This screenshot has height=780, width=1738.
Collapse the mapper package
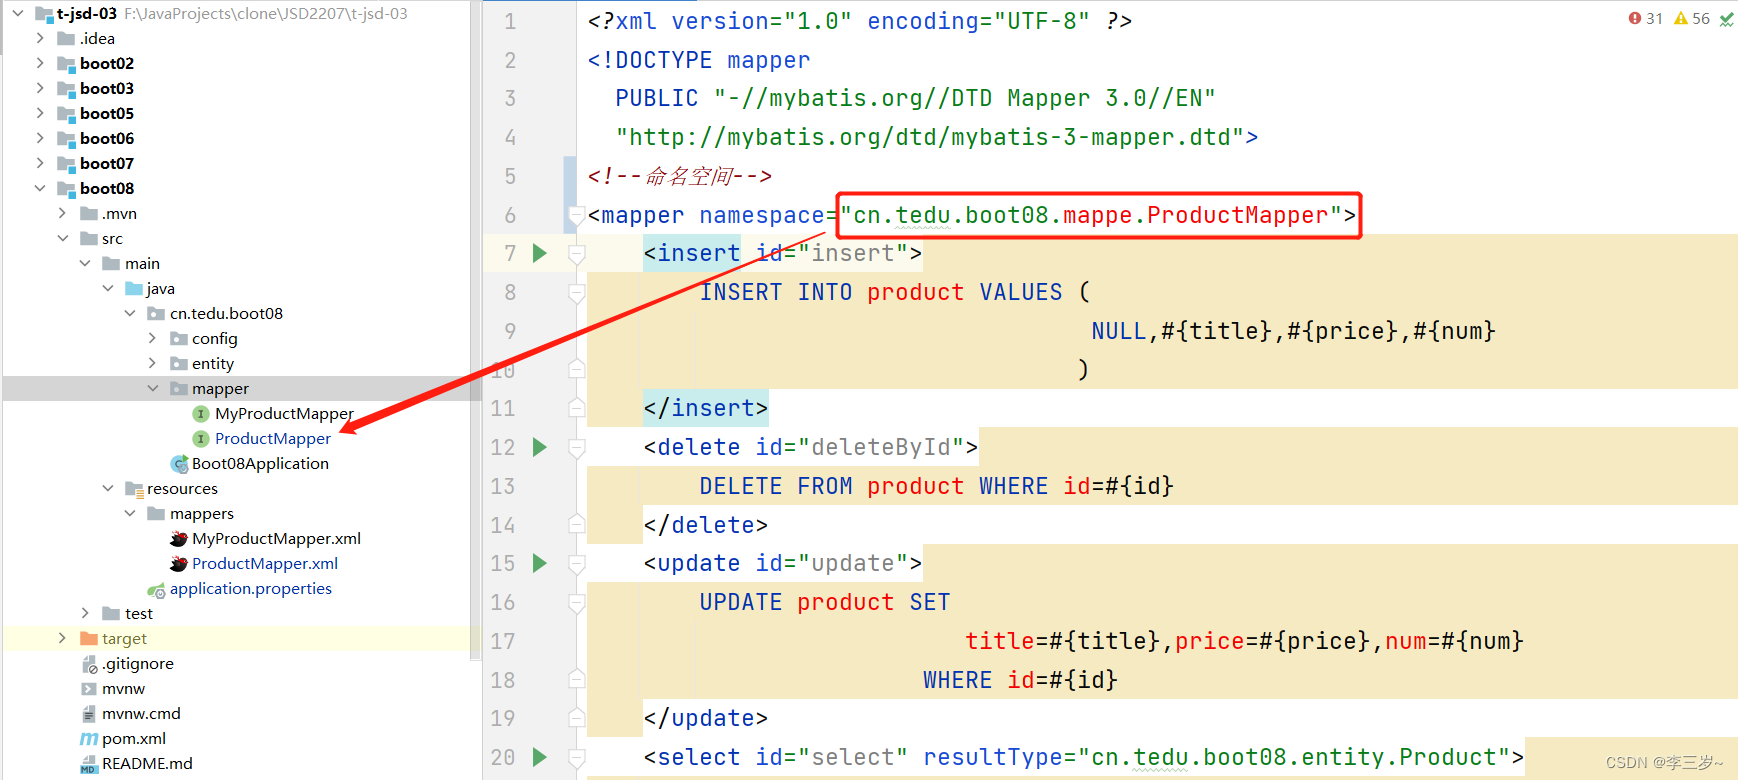click(x=153, y=389)
